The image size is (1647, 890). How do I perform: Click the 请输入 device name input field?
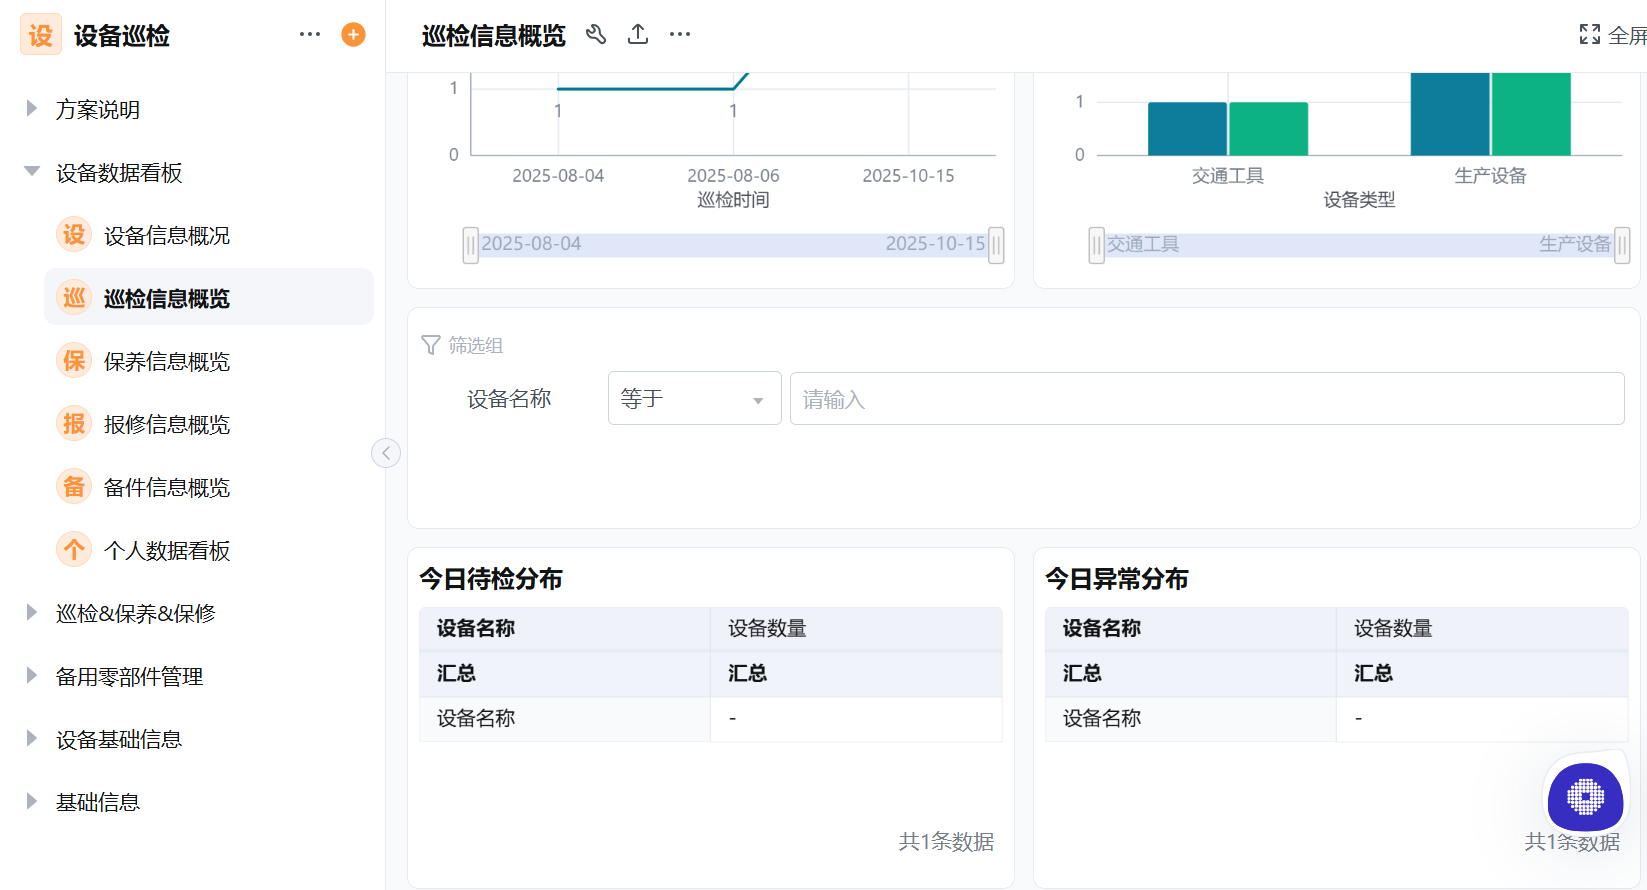(1207, 398)
